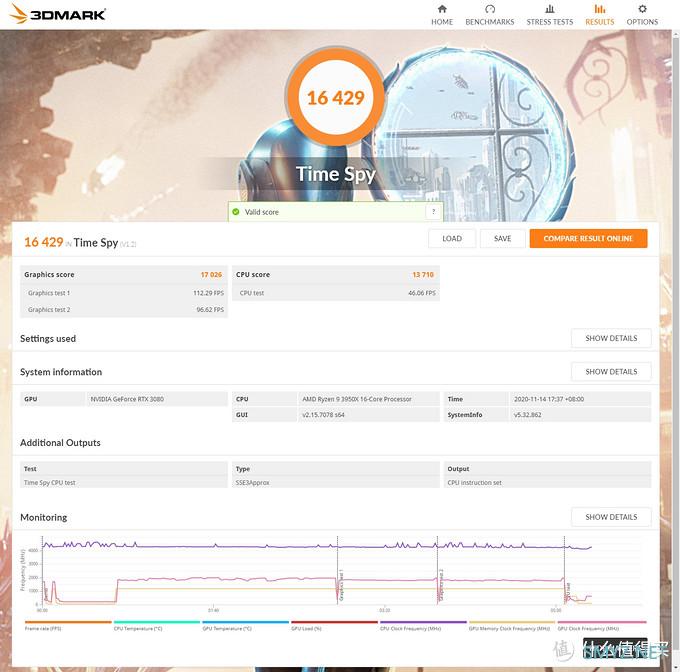The height and width of the screenshot is (672, 680).
Task: Click CPU instruction set output cell
Action: 548,482
